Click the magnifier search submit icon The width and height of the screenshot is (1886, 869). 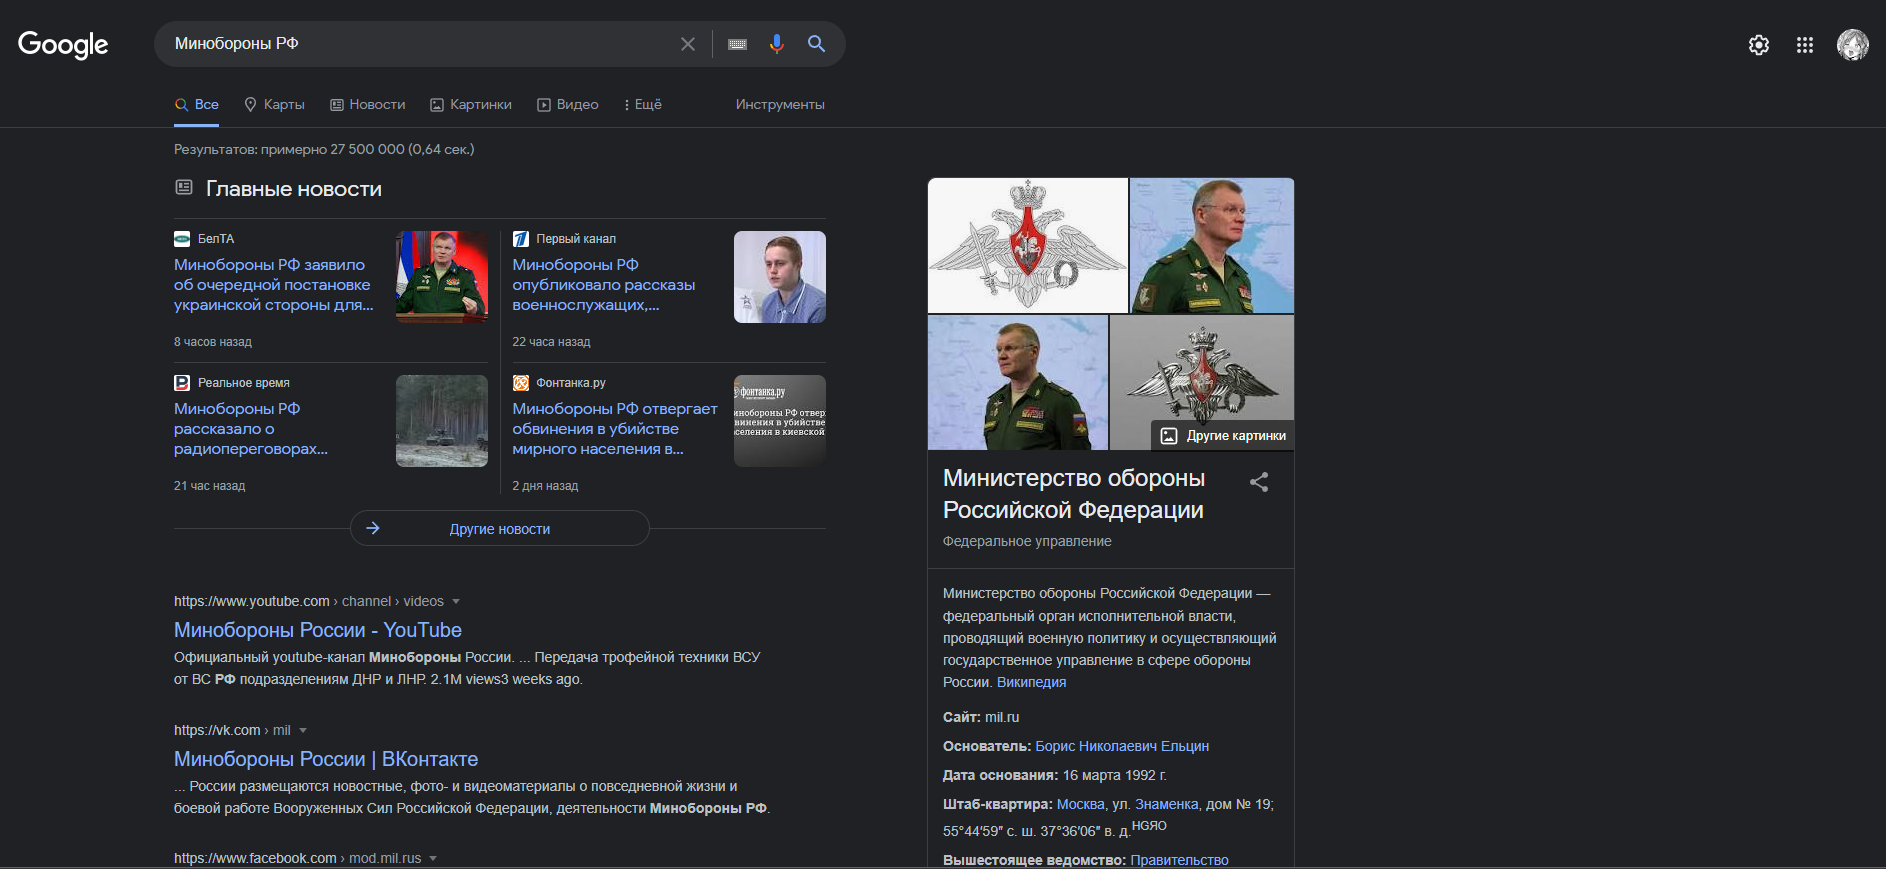(816, 44)
